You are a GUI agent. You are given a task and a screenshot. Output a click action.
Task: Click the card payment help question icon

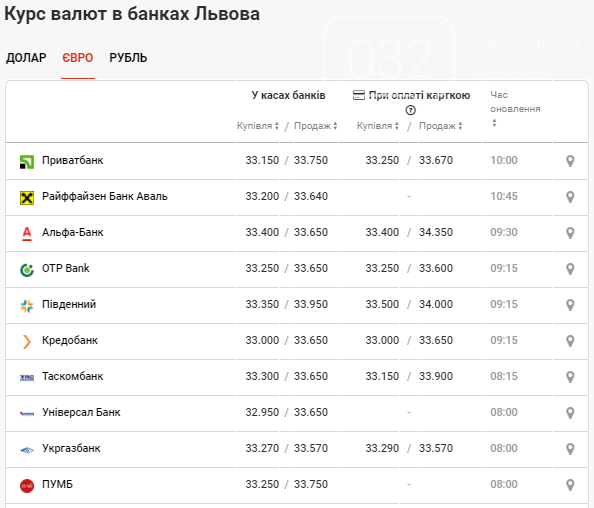click(410, 110)
